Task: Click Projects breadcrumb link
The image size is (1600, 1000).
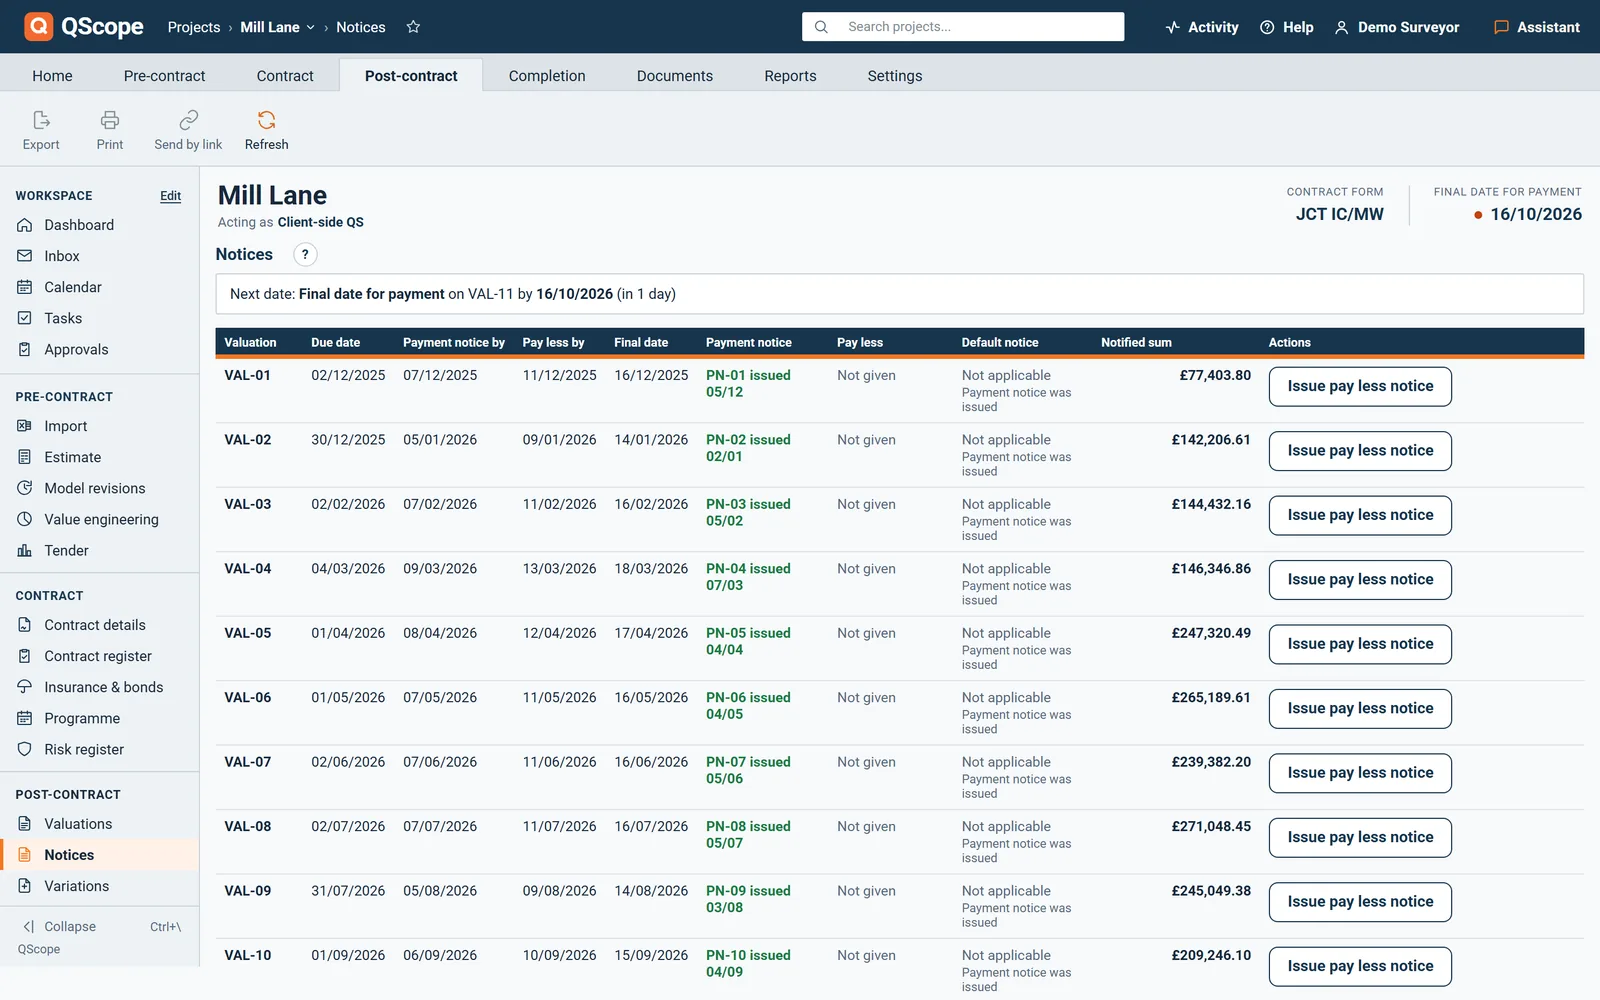Action: point(194,27)
